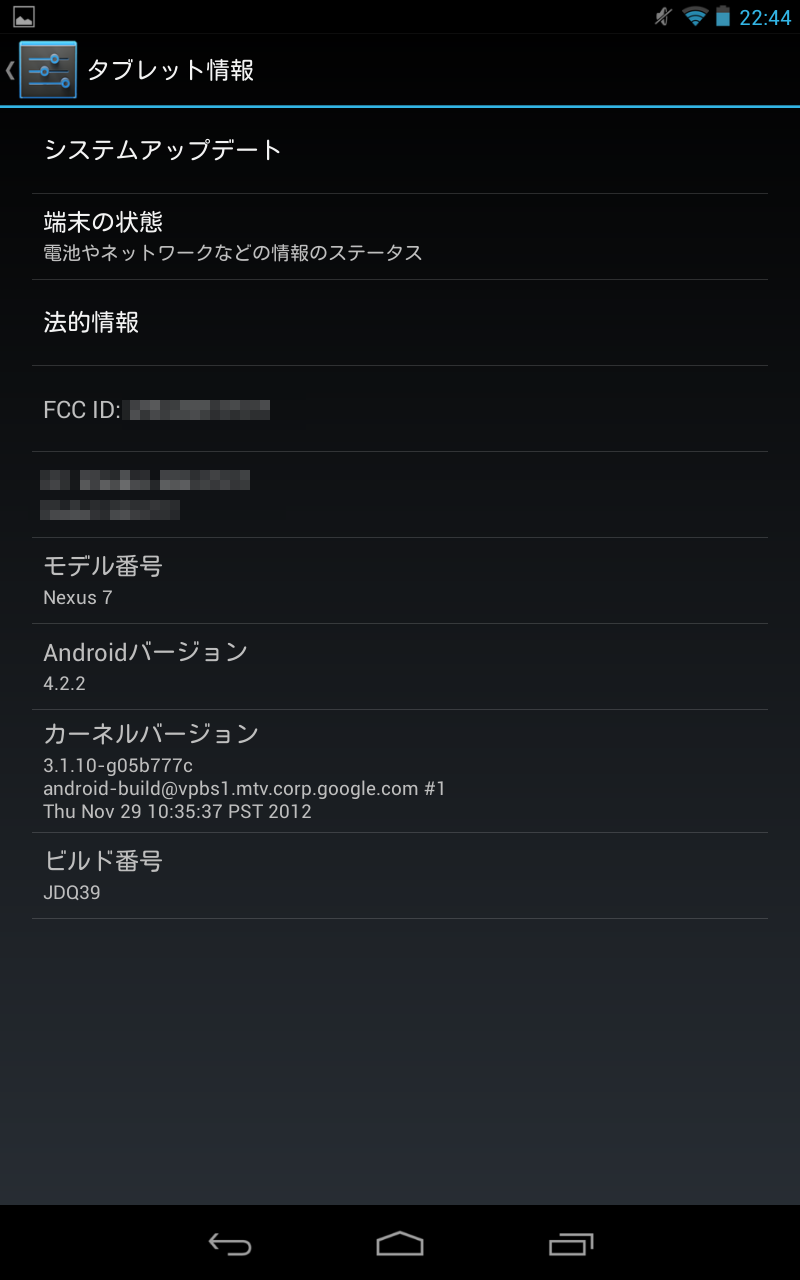The image size is (800, 1280).
Task: Tap the 22:44 clock in status bar
Action: pyautogui.click(x=765, y=17)
